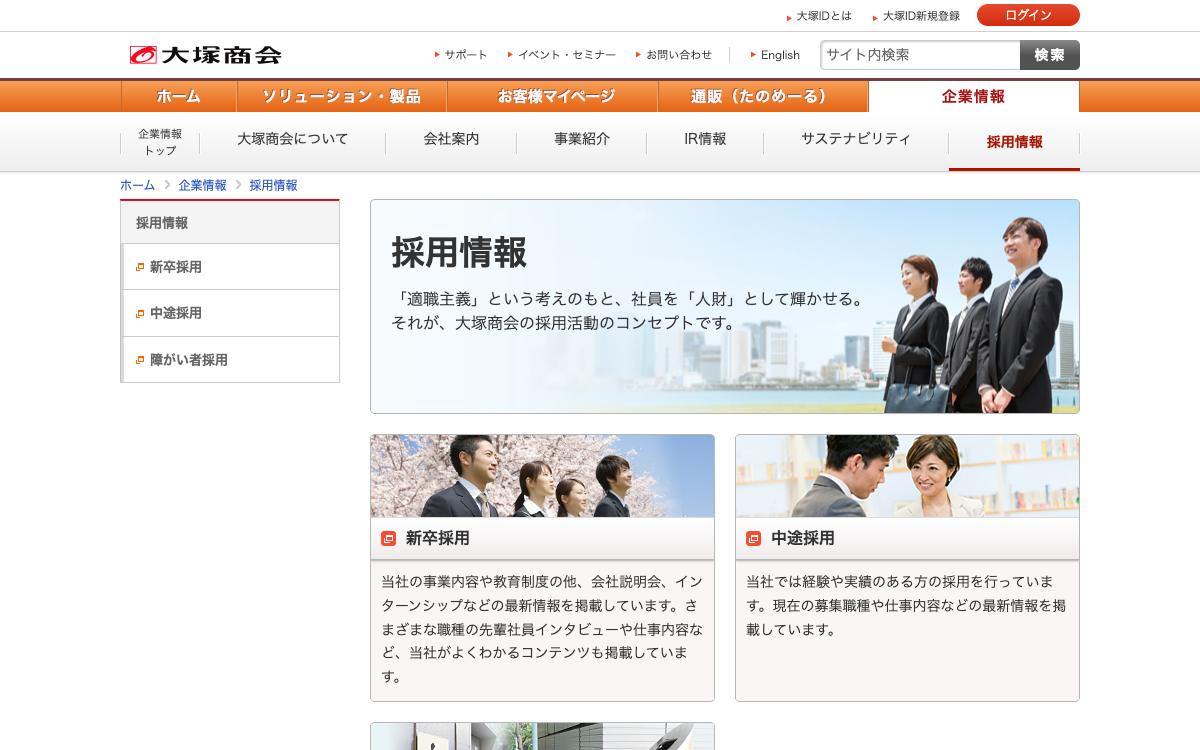Open 企業情報トップ submenu item
1200x750 pixels.
click(160, 142)
